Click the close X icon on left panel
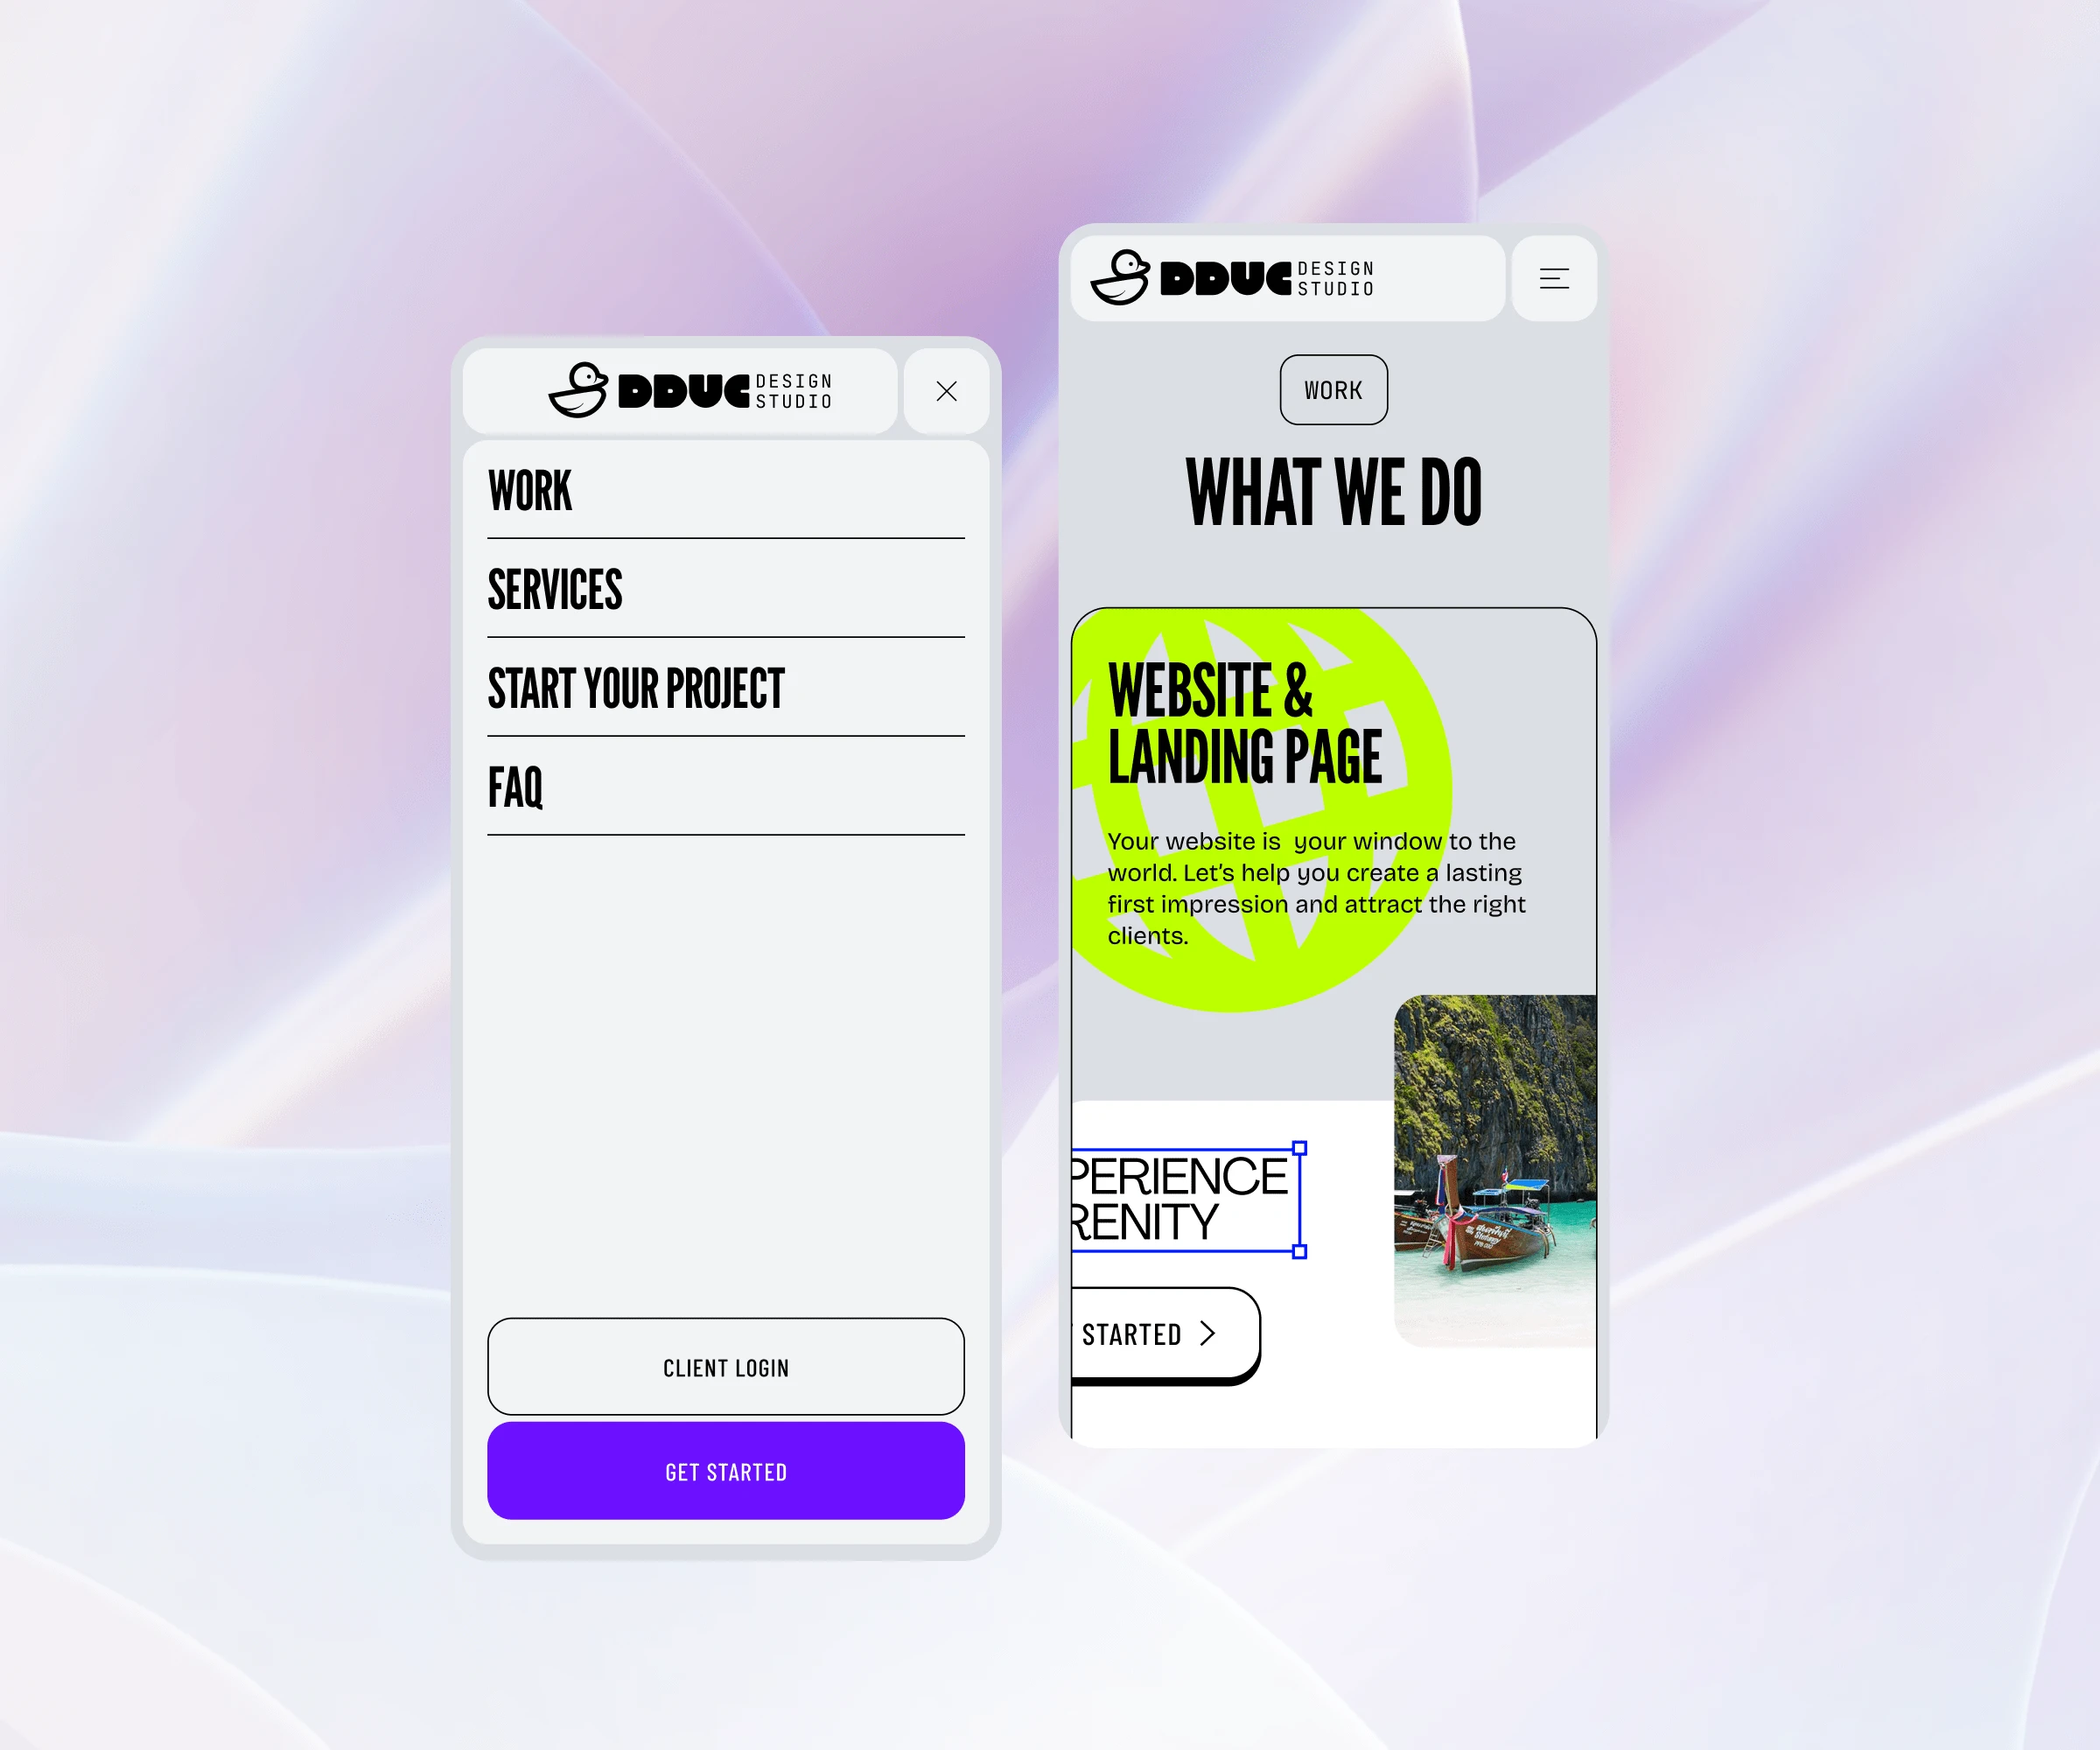 (x=947, y=389)
